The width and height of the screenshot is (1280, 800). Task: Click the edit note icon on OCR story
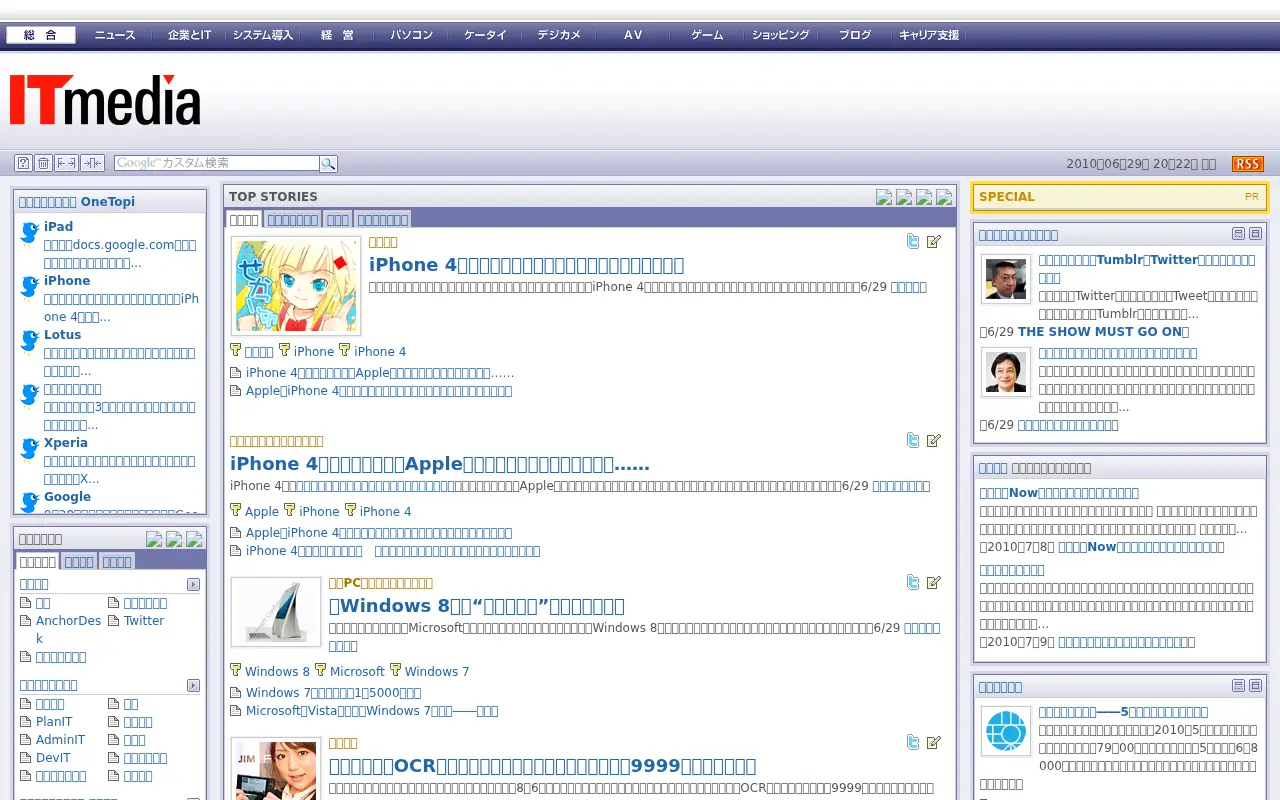tap(934, 742)
